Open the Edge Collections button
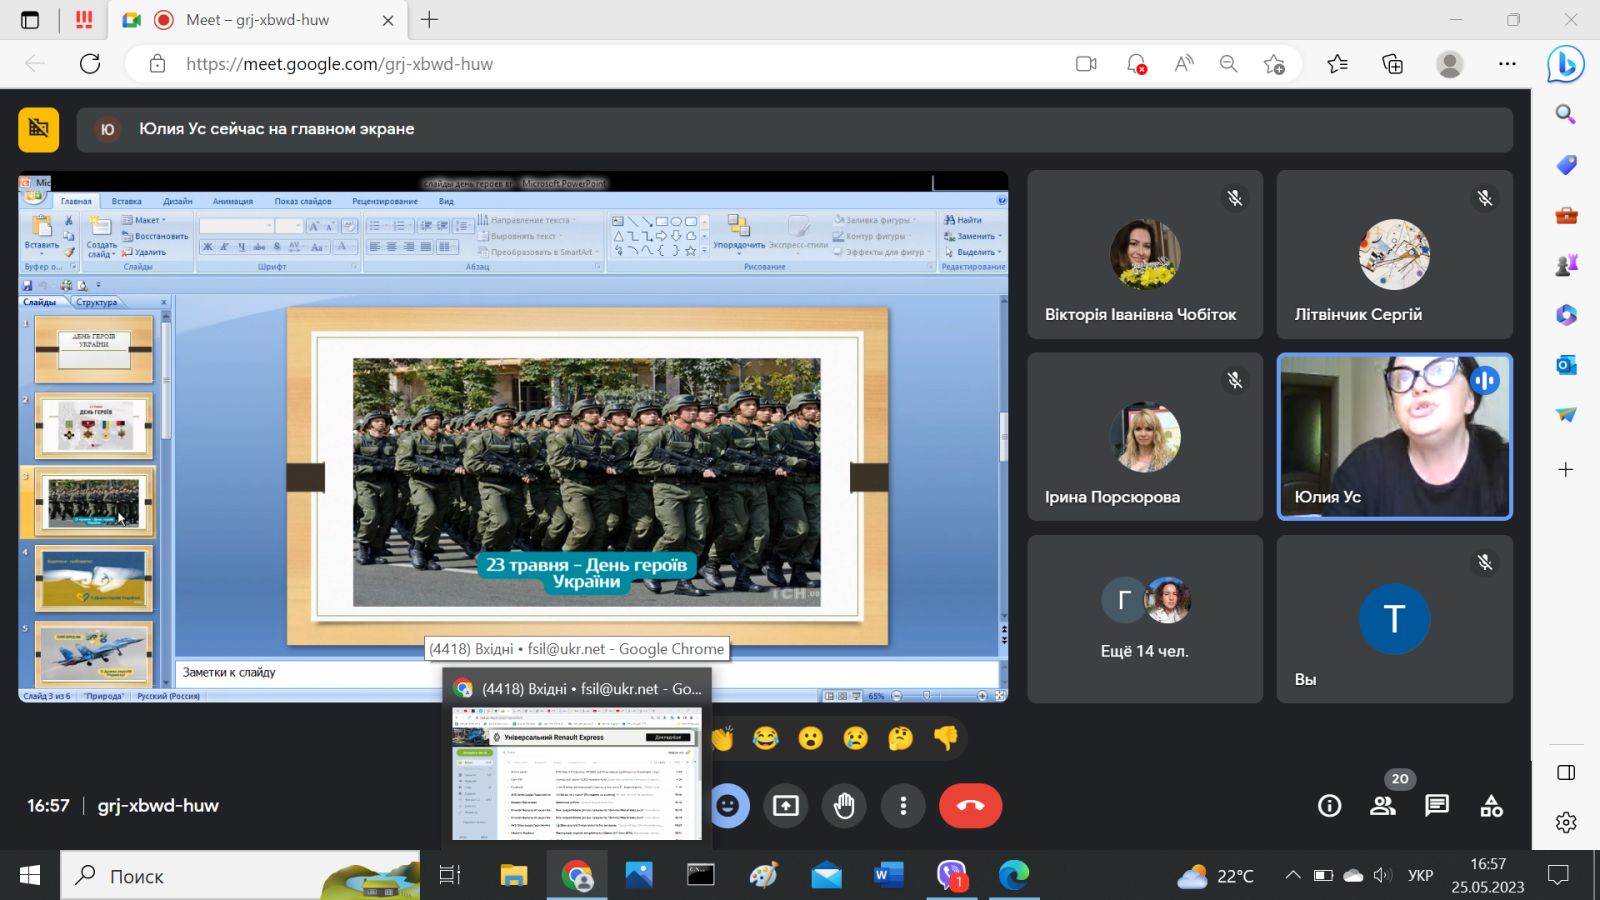This screenshot has height=900, width=1600. click(x=1392, y=64)
